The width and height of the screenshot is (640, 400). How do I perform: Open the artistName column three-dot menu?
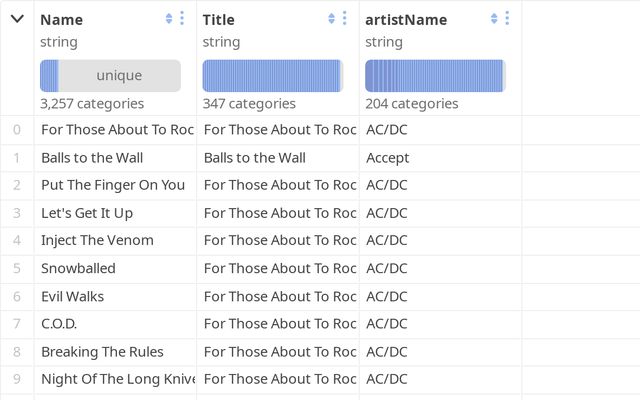click(507, 18)
